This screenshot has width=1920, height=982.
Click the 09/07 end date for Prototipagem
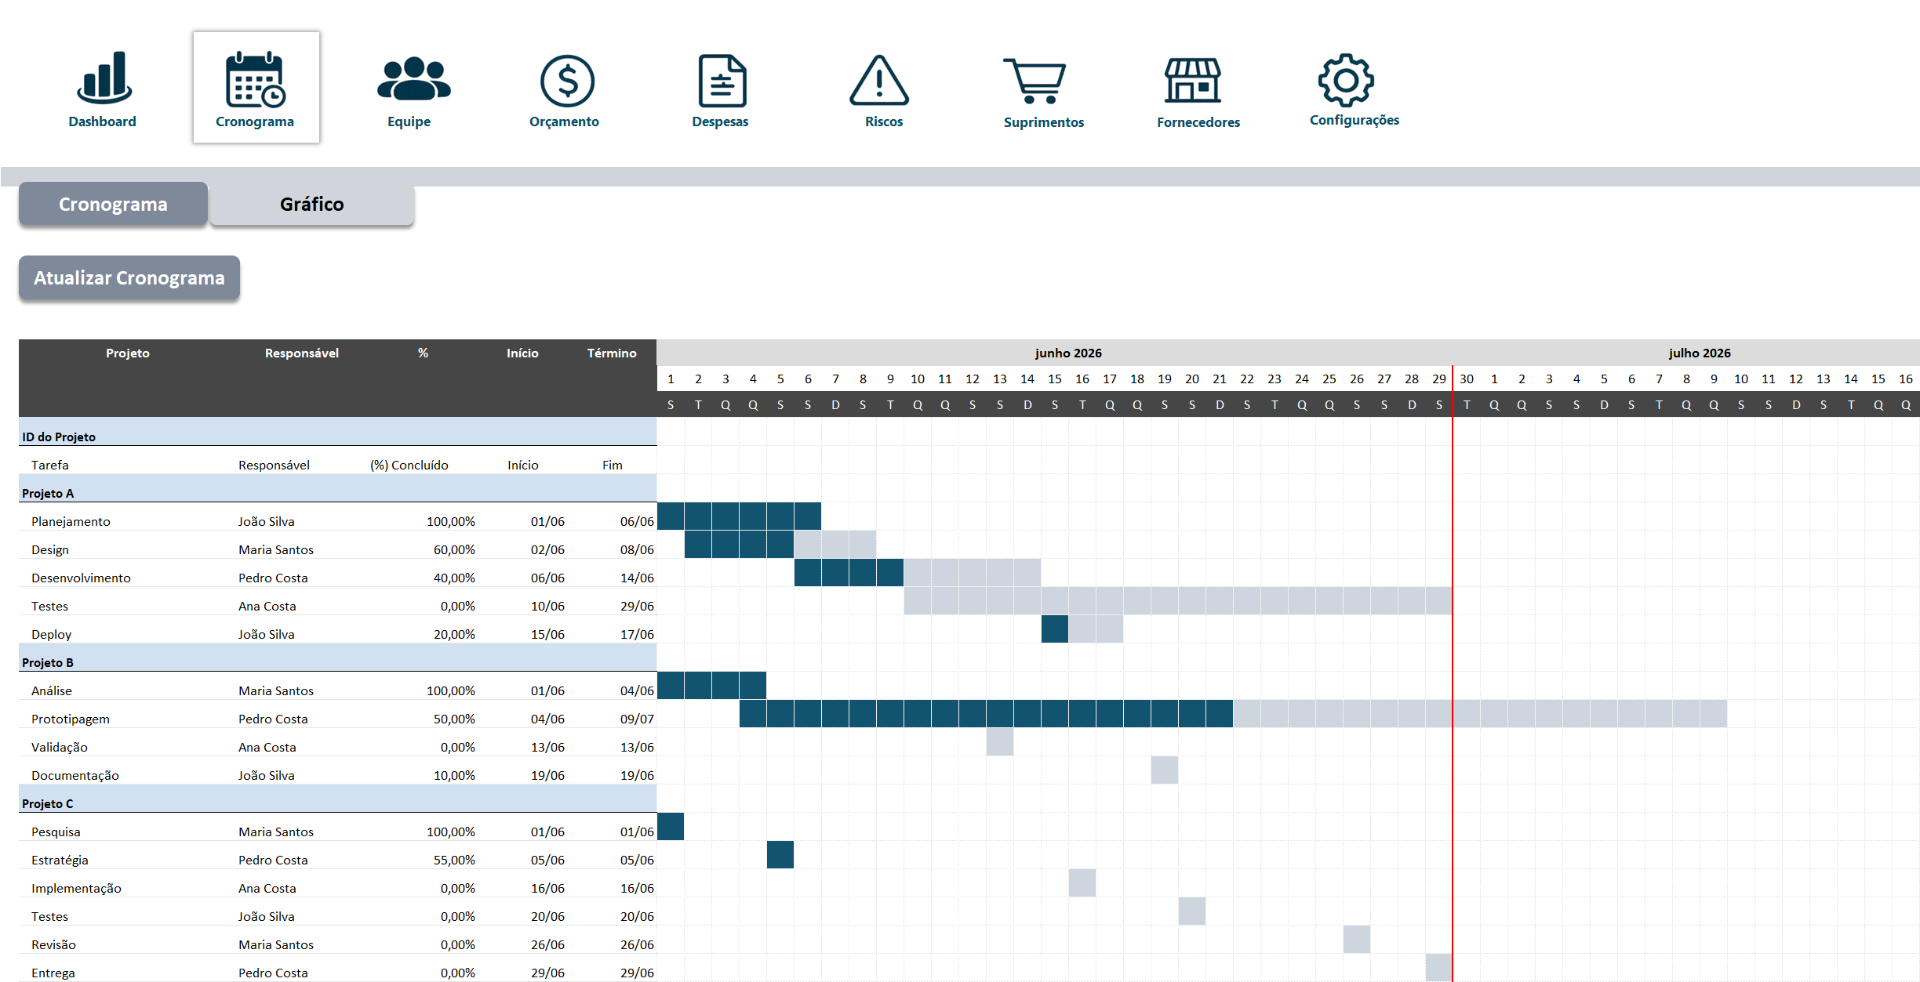(637, 719)
